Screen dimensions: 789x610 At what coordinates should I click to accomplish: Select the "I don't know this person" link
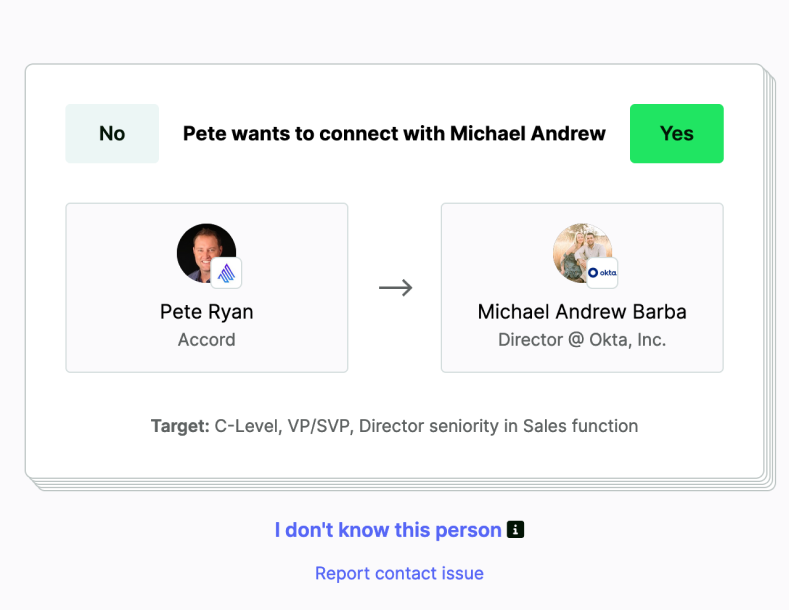tap(388, 530)
